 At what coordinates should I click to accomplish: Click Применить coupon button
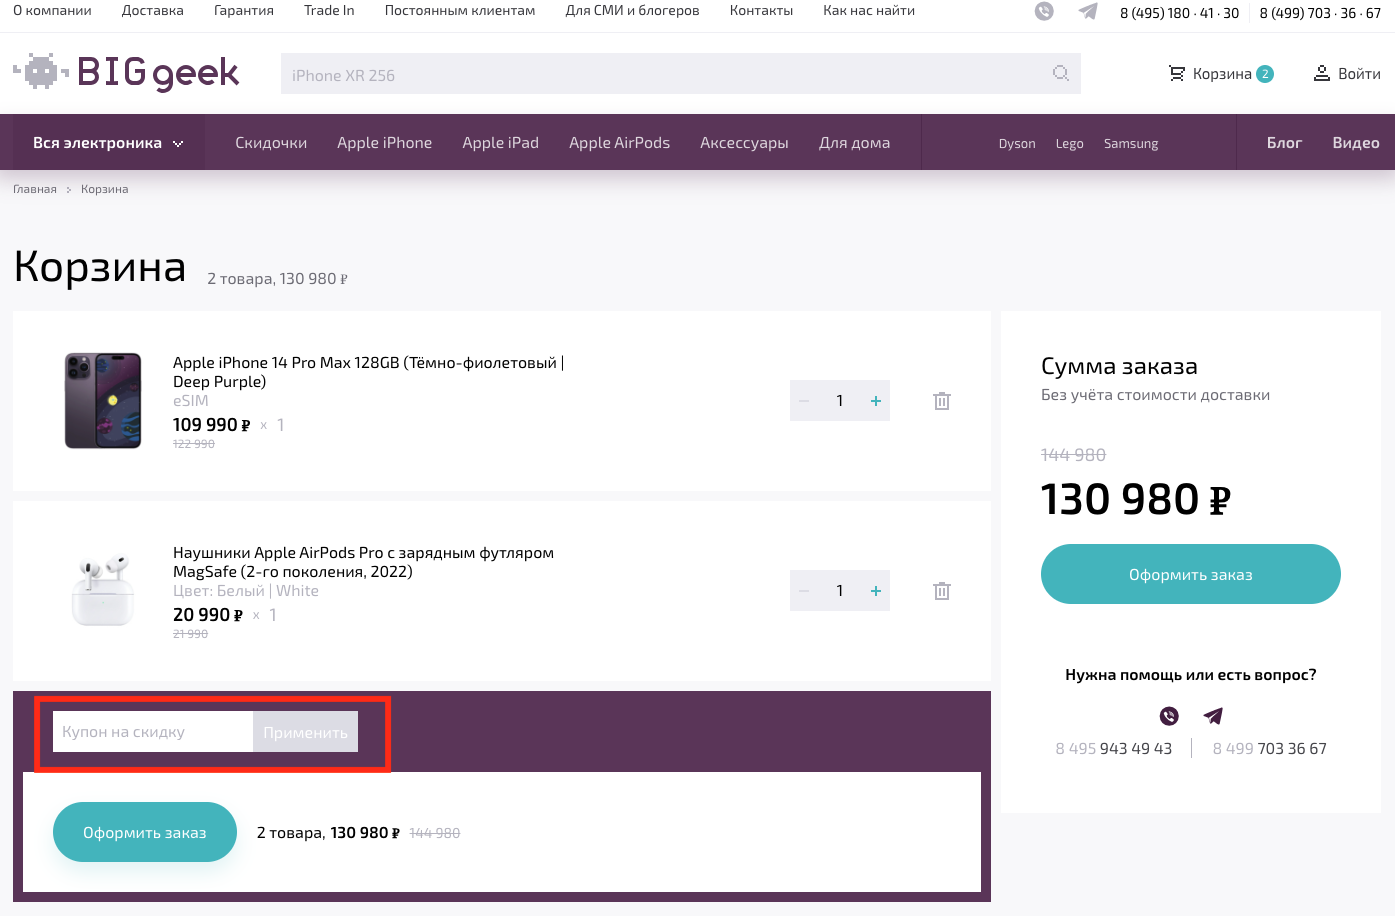(x=305, y=732)
